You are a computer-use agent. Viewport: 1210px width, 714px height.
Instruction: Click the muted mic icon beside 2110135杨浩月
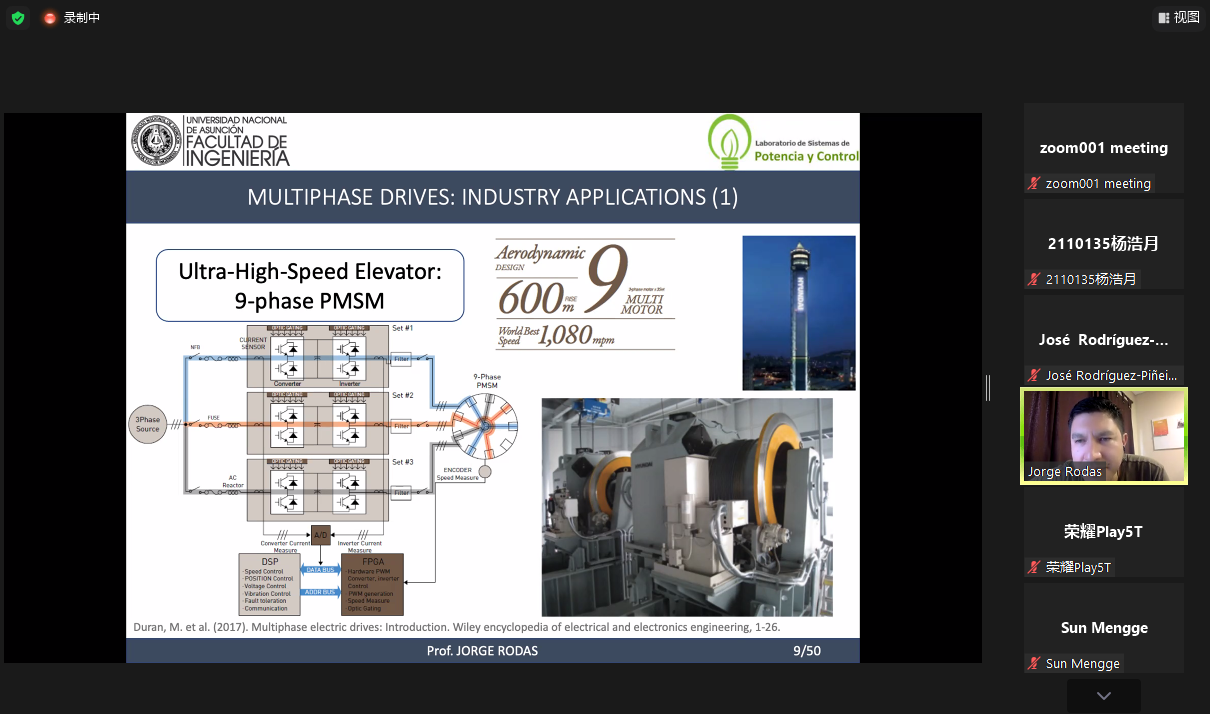[x=1035, y=279]
